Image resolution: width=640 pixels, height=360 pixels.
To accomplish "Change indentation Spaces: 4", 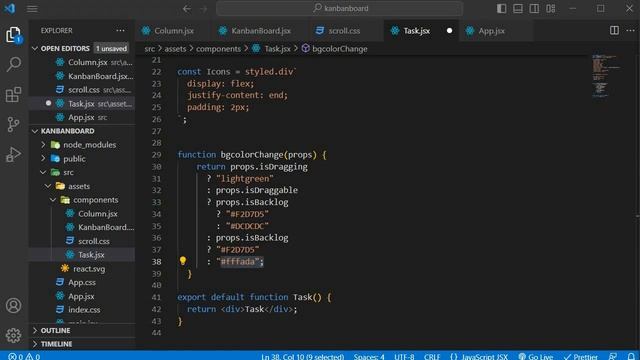I will pyautogui.click(x=369, y=356).
